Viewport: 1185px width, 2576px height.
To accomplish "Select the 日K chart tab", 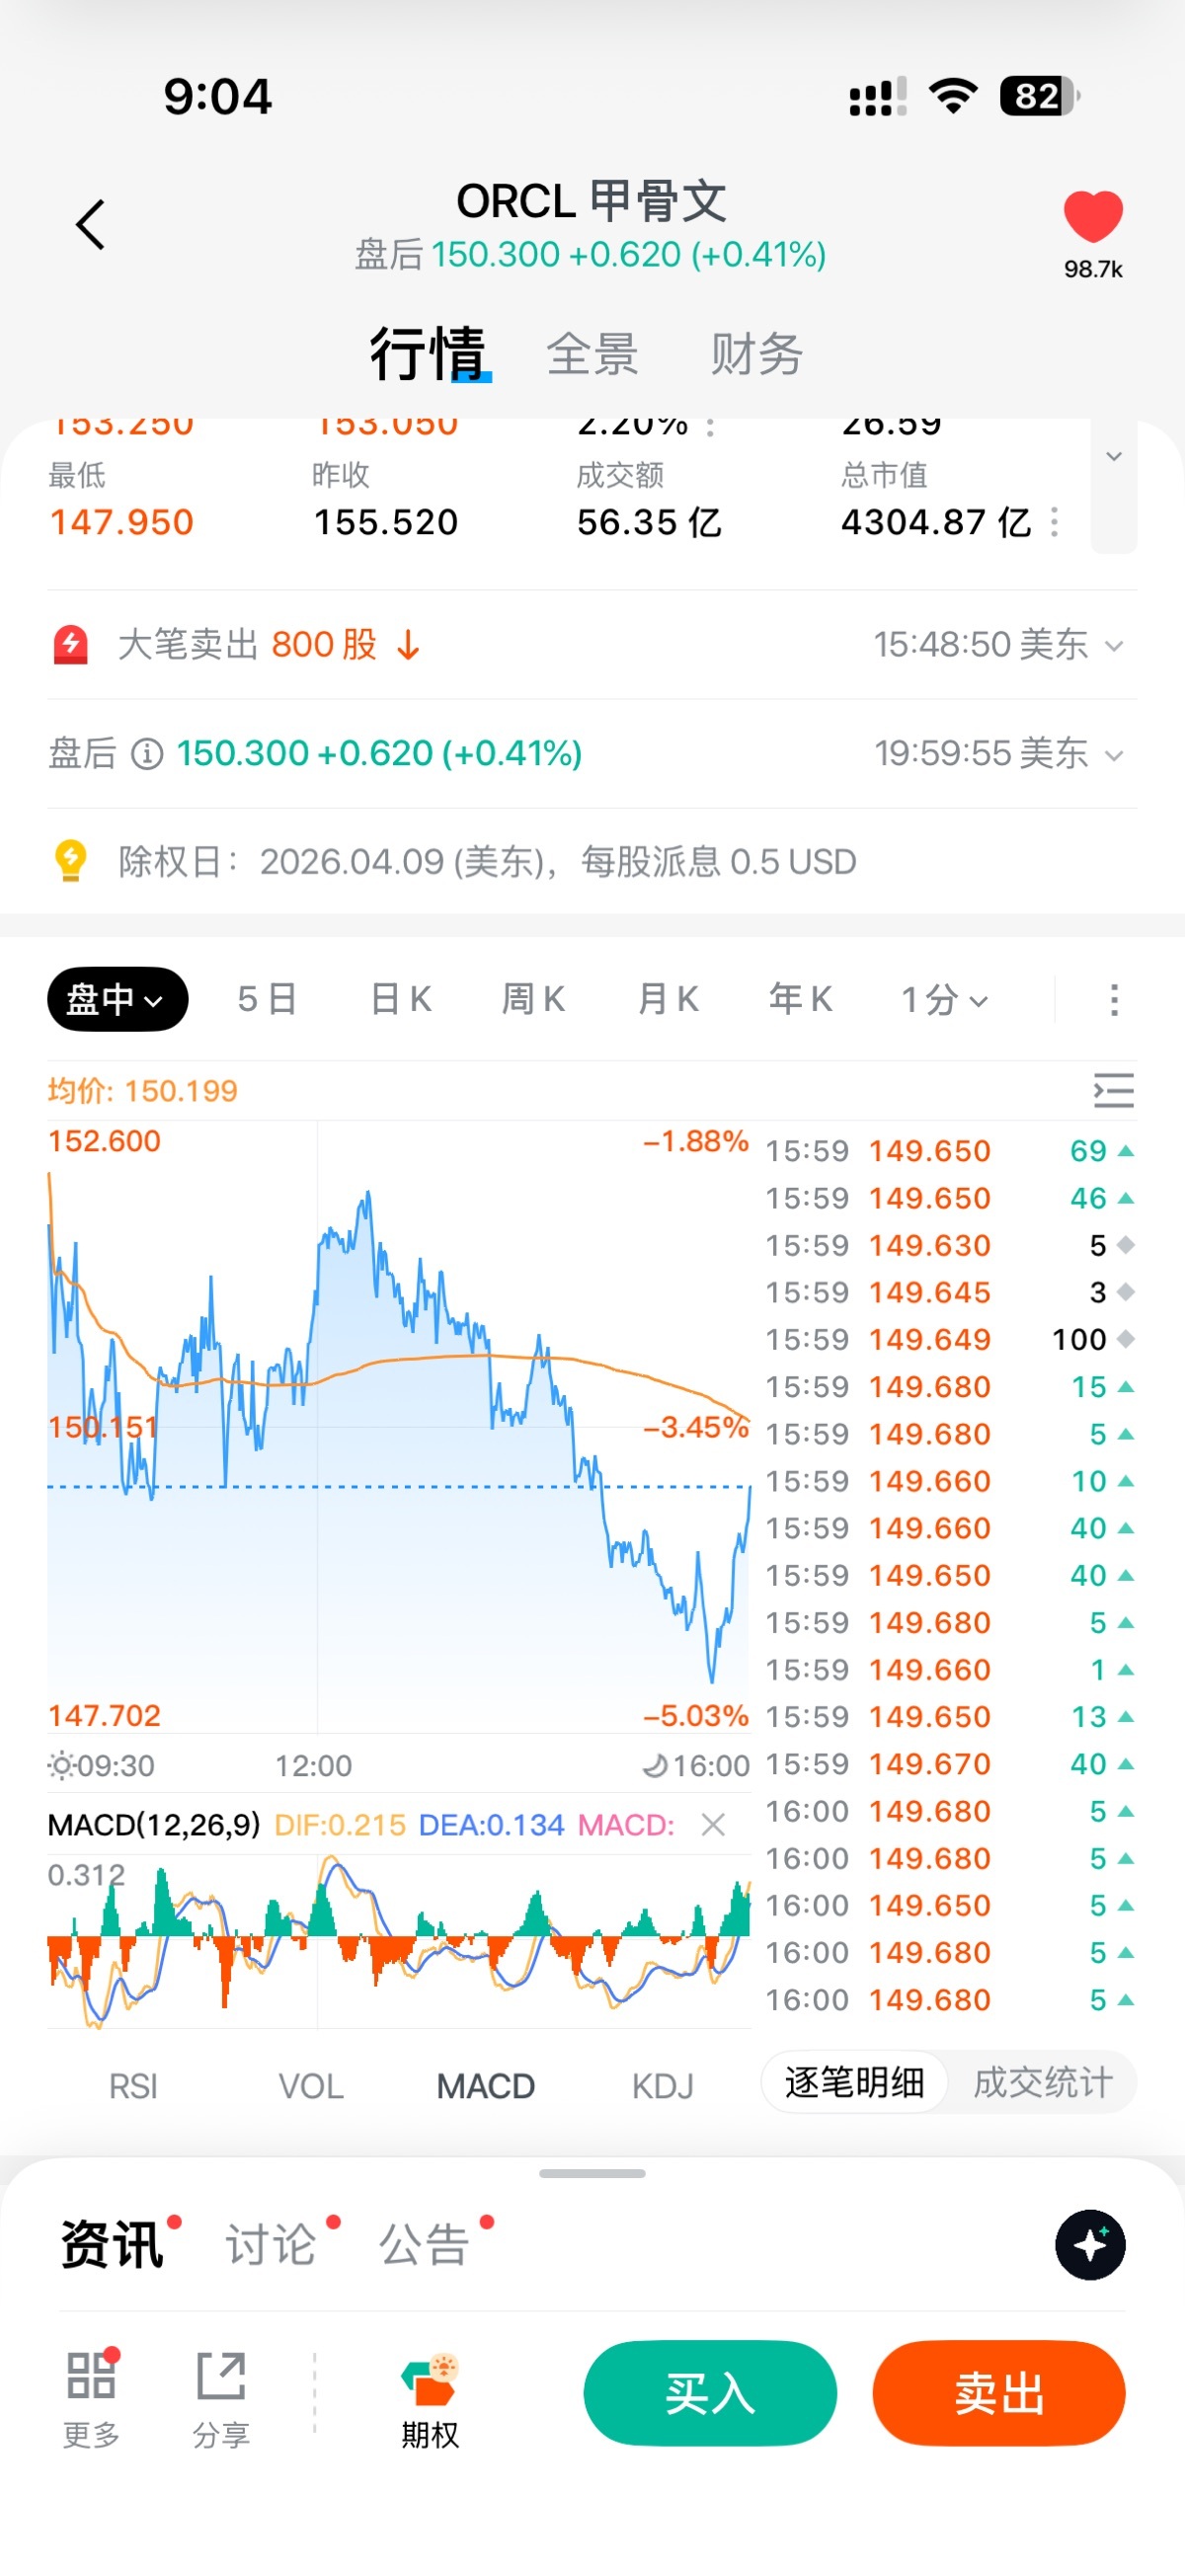I will (401, 999).
